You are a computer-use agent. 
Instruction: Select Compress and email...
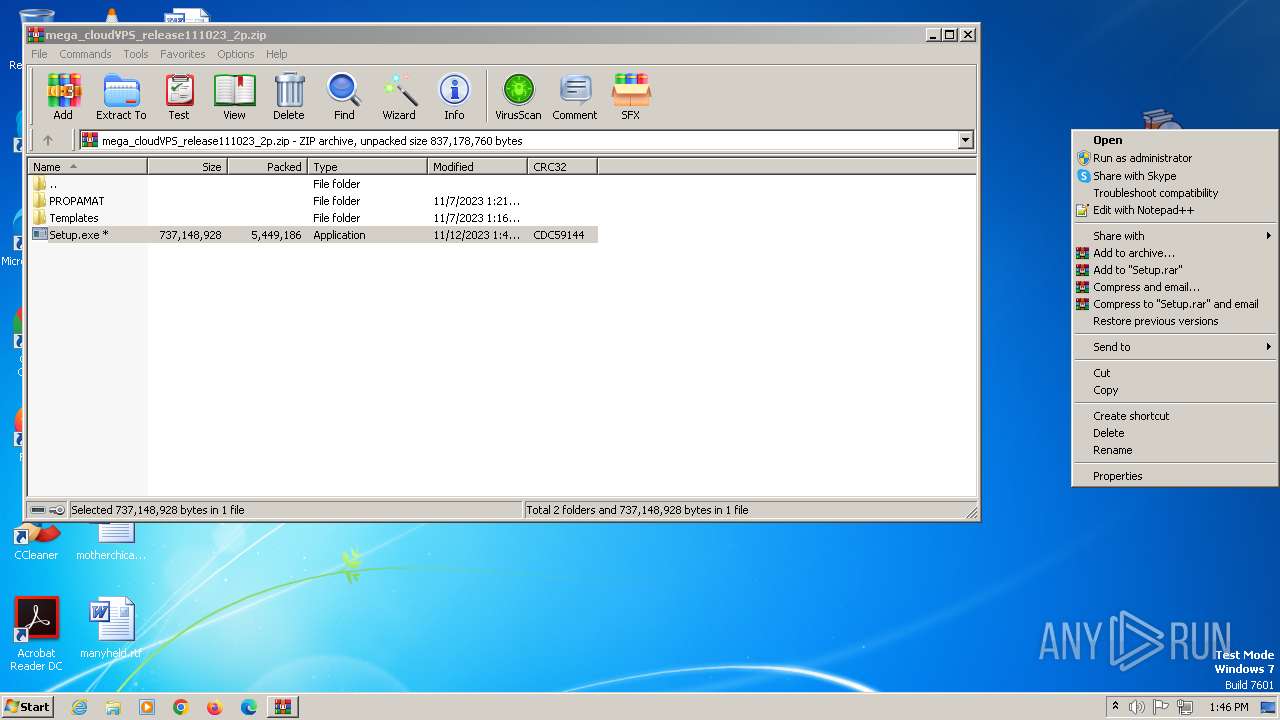1174,287
